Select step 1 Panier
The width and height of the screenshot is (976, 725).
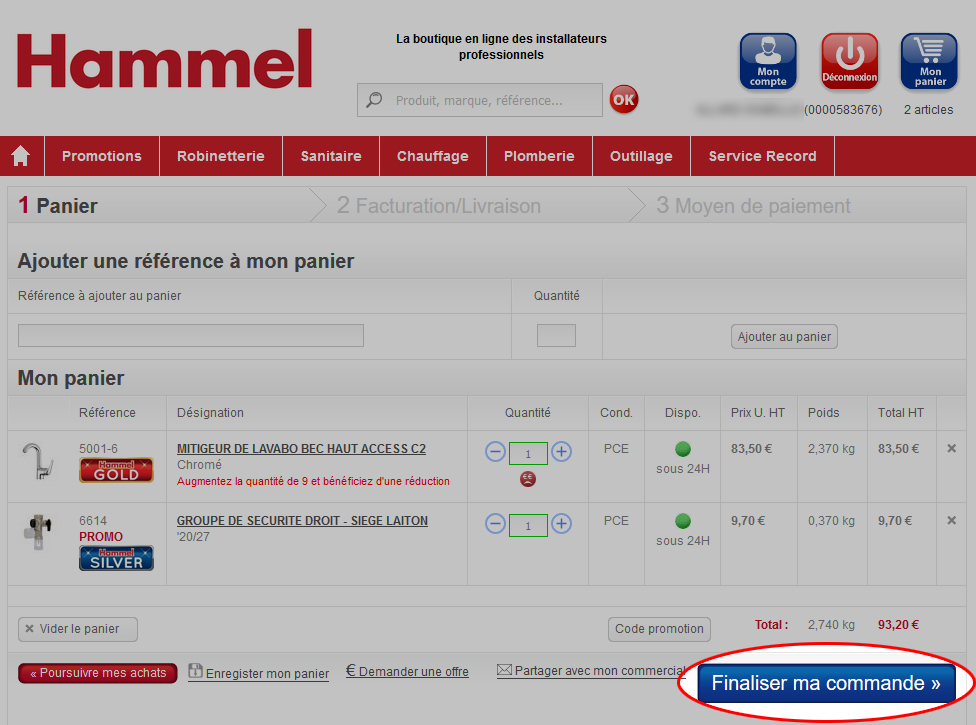(x=57, y=205)
